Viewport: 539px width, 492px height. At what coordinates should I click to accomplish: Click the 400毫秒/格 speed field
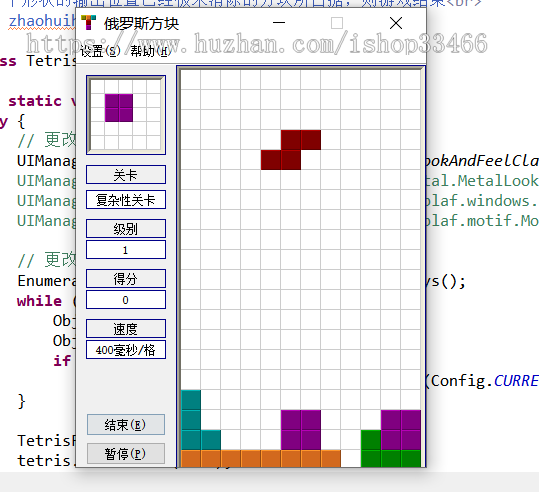[x=125, y=350]
